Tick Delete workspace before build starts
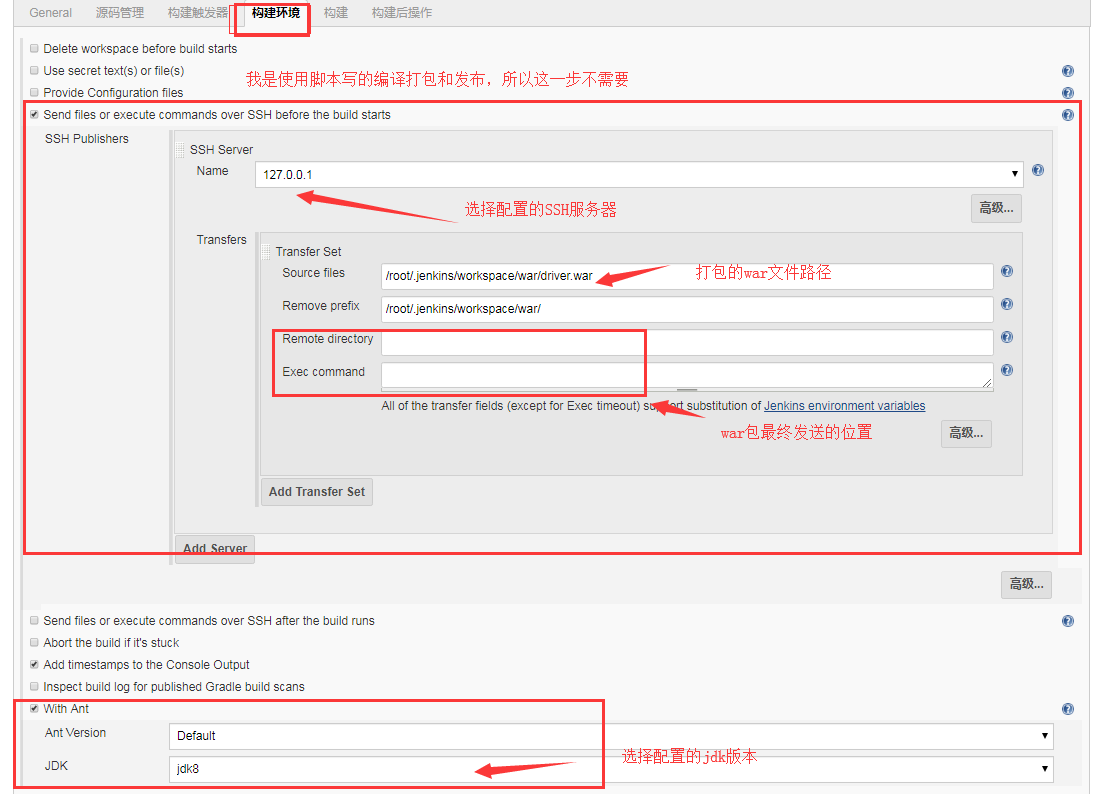The height and width of the screenshot is (794, 1116). [34, 48]
